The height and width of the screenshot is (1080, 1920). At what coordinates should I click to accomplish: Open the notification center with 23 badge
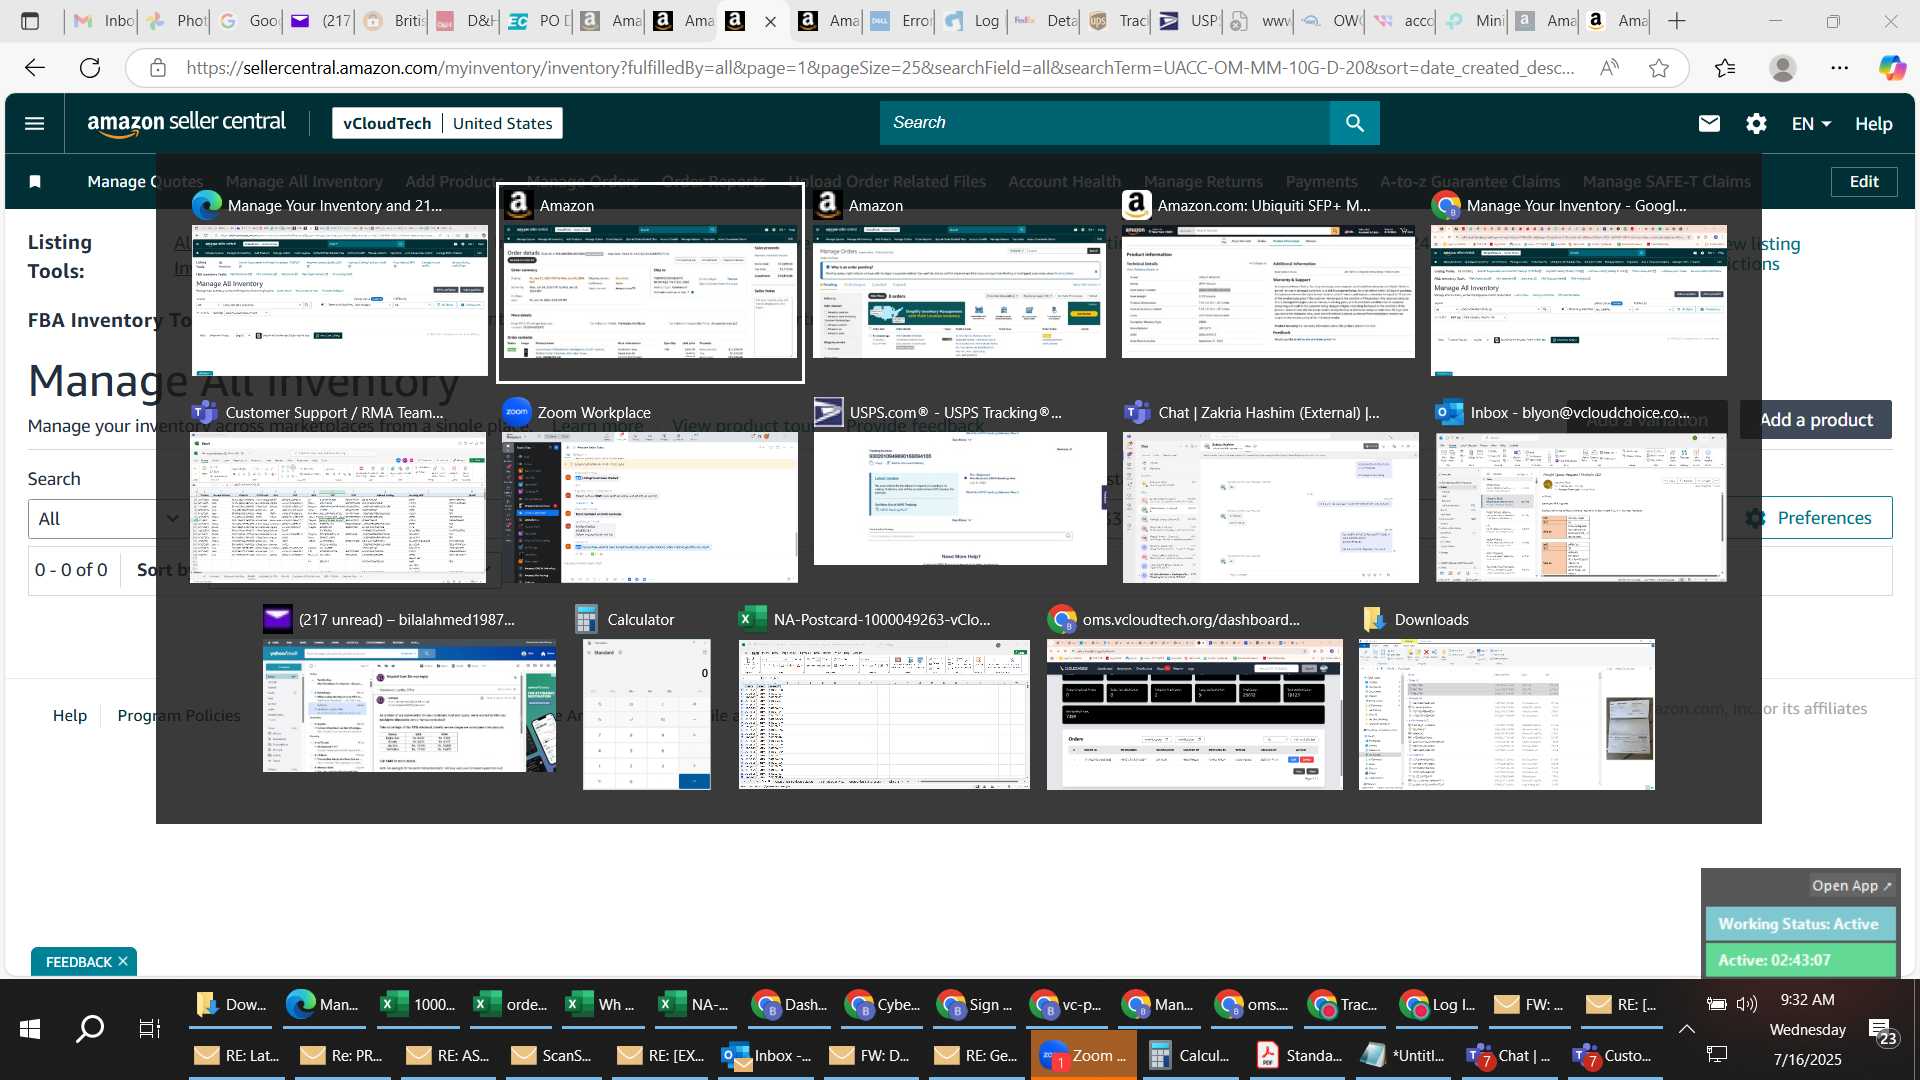pyautogui.click(x=1882, y=1031)
